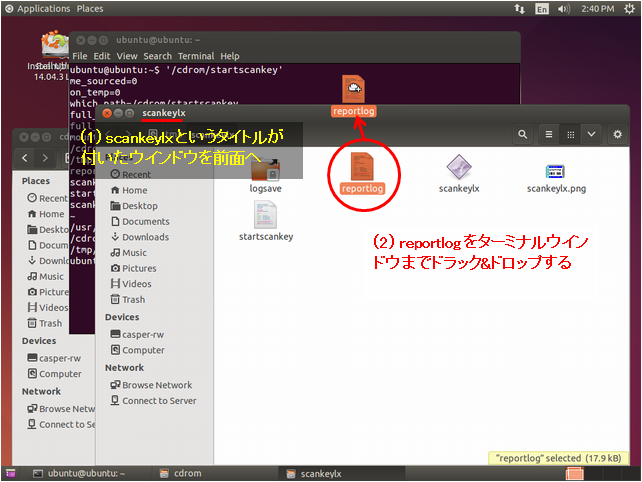Open the Terminal menu in terminal menubar
Viewport: 642px width, 482px height.
click(196, 56)
